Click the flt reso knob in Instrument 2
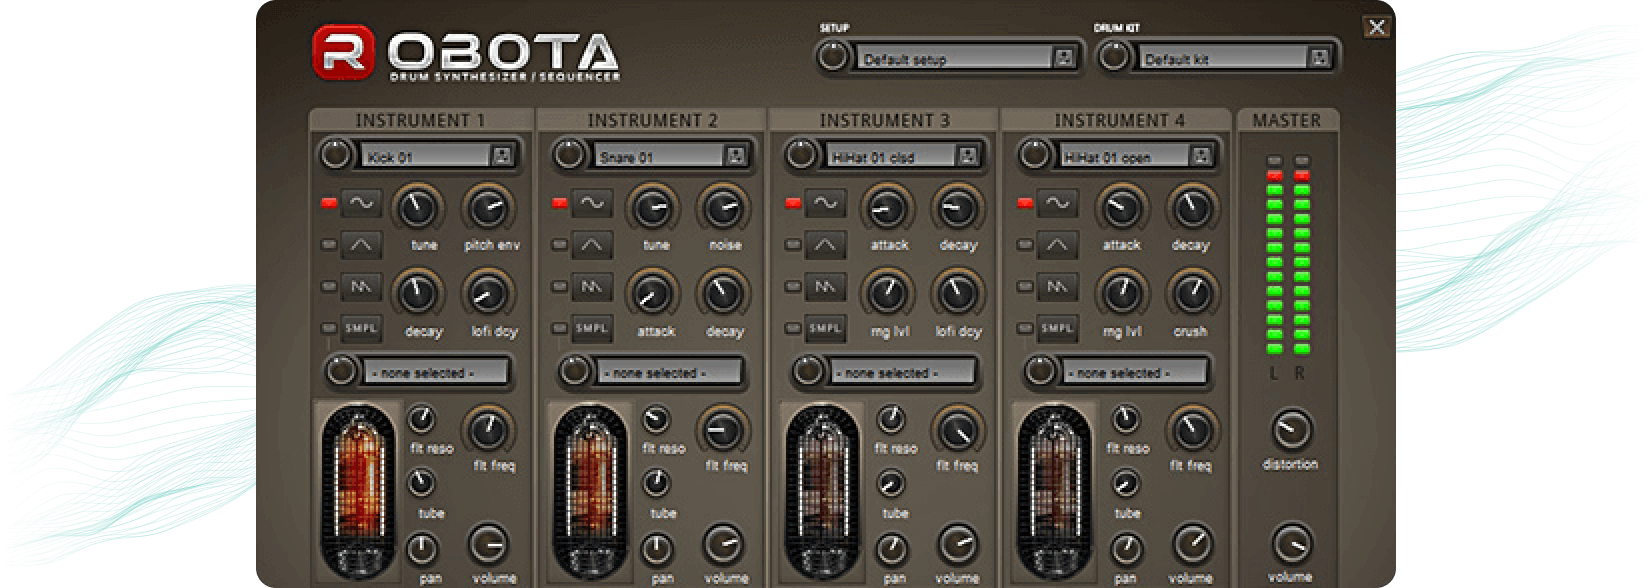1650x588 pixels. [x=655, y=419]
